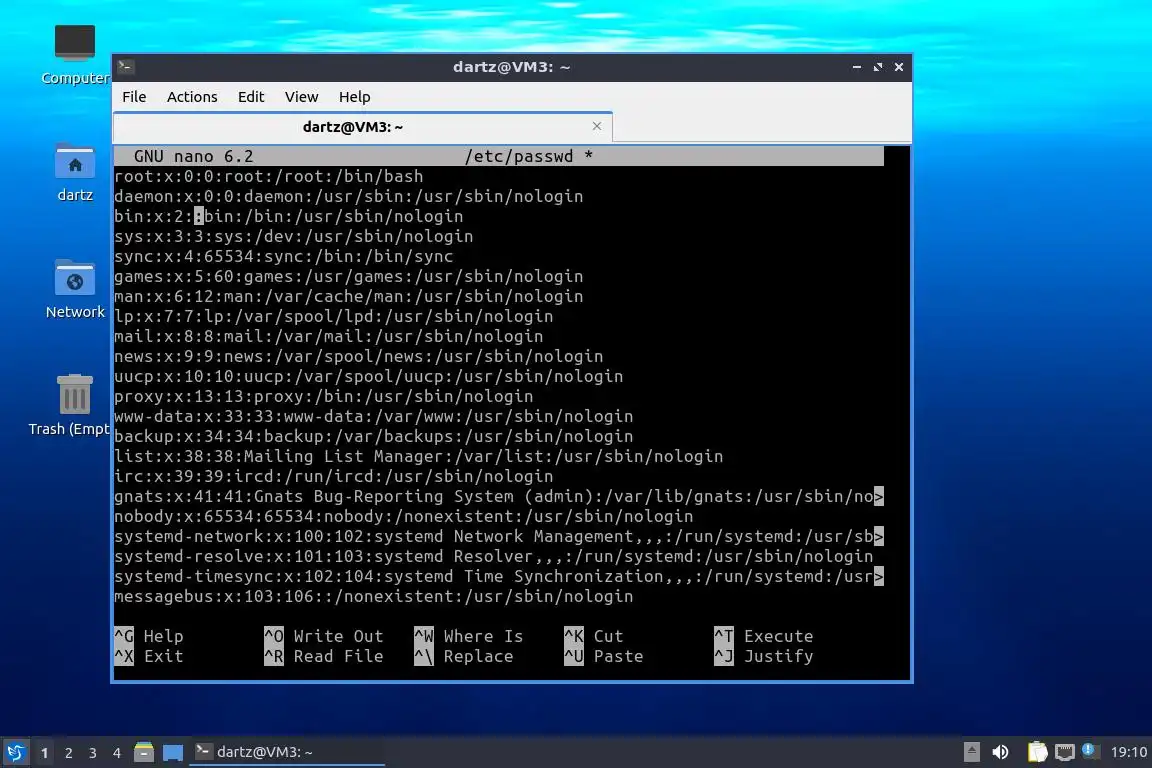Click the messagebus:x:103:106 line
Screen dimensions: 1152x768
click(374, 596)
